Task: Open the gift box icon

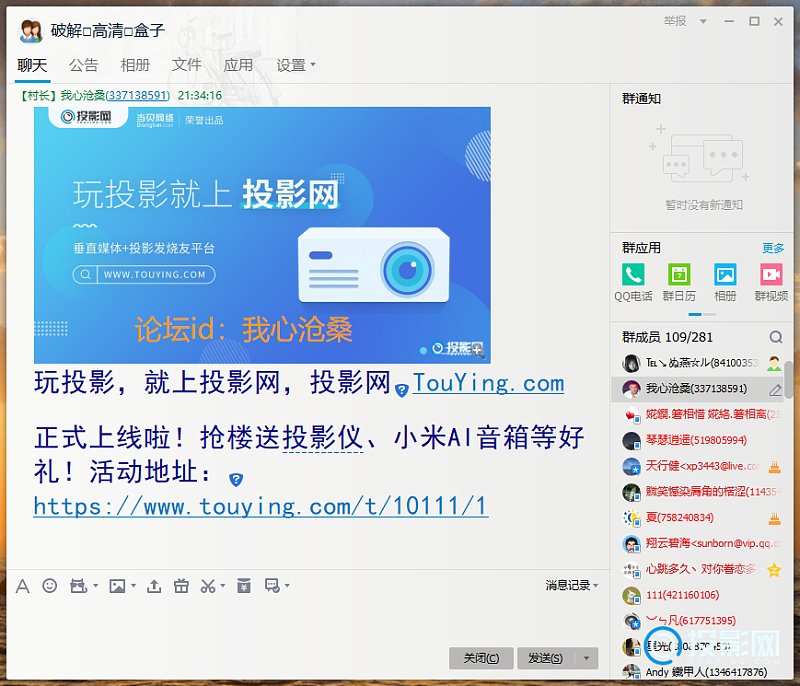Action: point(181,586)
